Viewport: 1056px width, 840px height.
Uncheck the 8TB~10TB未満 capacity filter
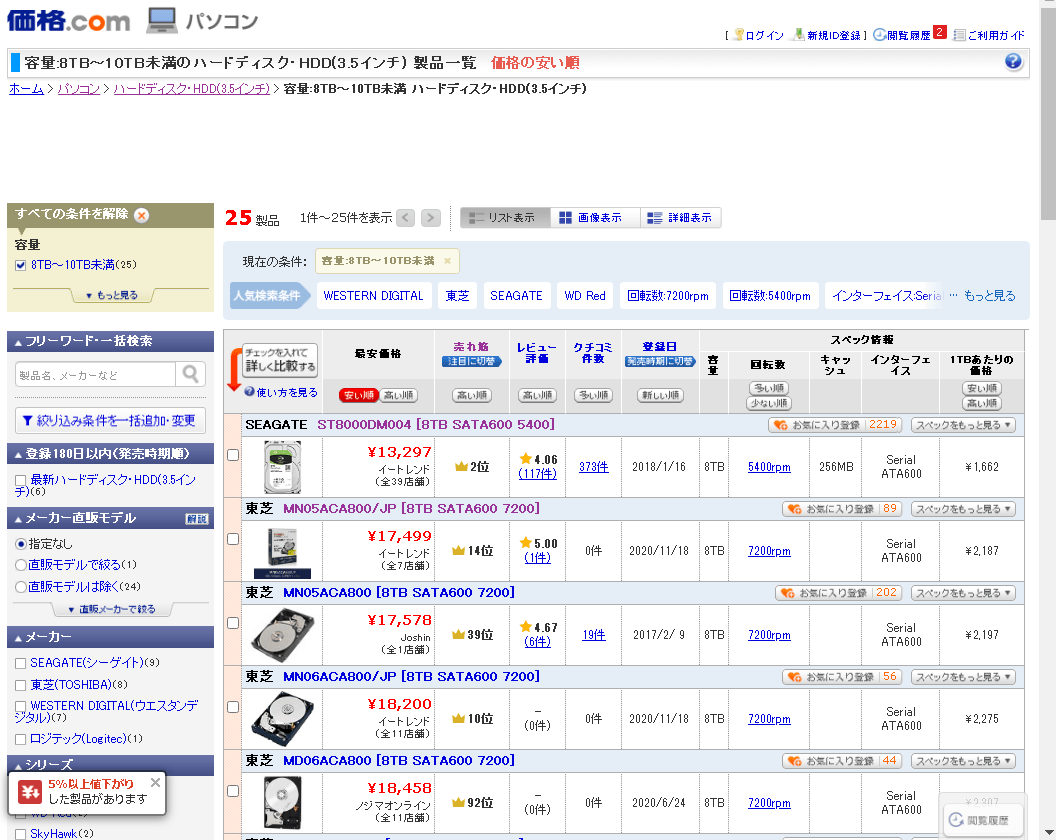[18, 265]
